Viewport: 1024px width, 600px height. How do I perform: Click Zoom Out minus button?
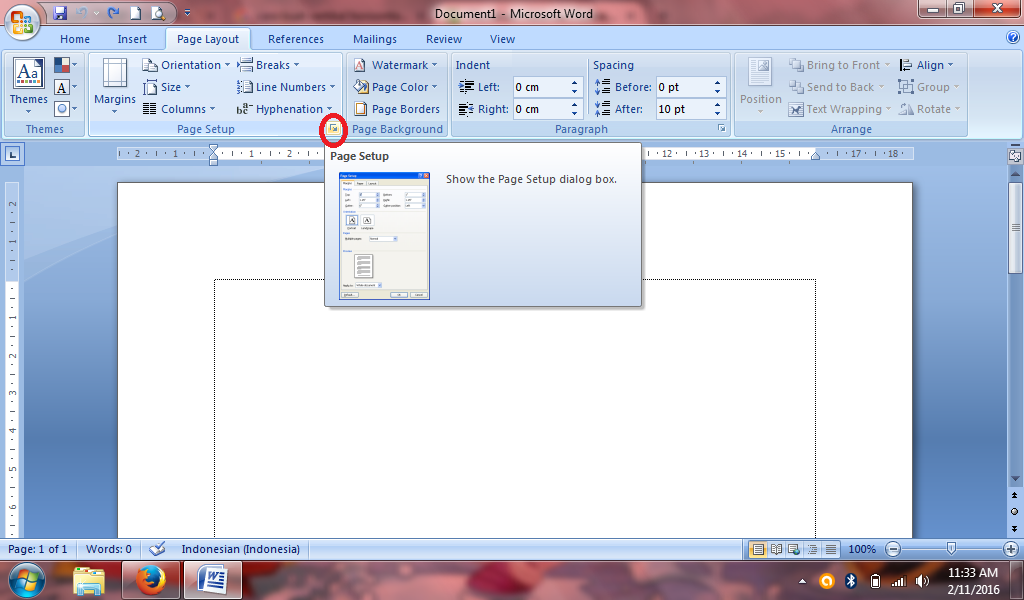coord(893,549)
